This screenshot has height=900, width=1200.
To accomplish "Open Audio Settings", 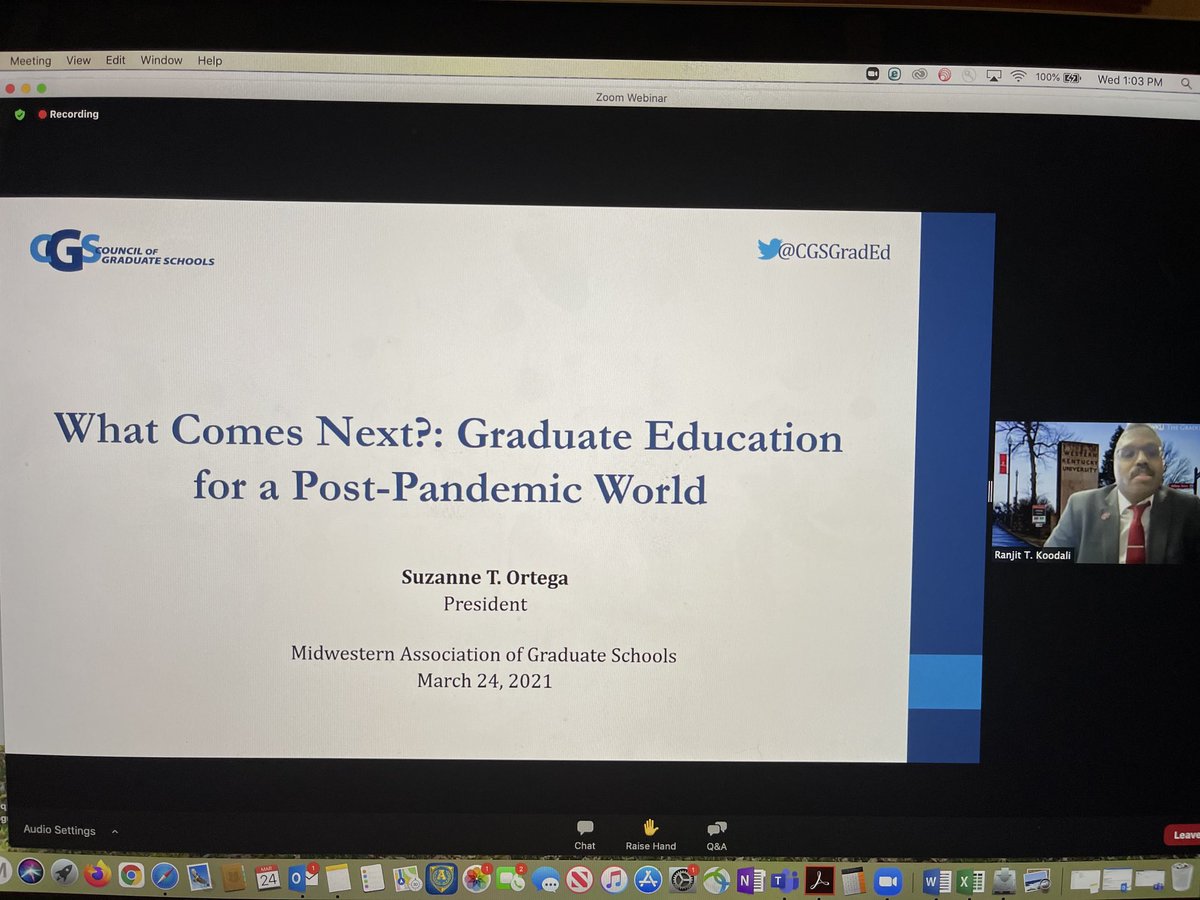I will click(x=60, y=830).
